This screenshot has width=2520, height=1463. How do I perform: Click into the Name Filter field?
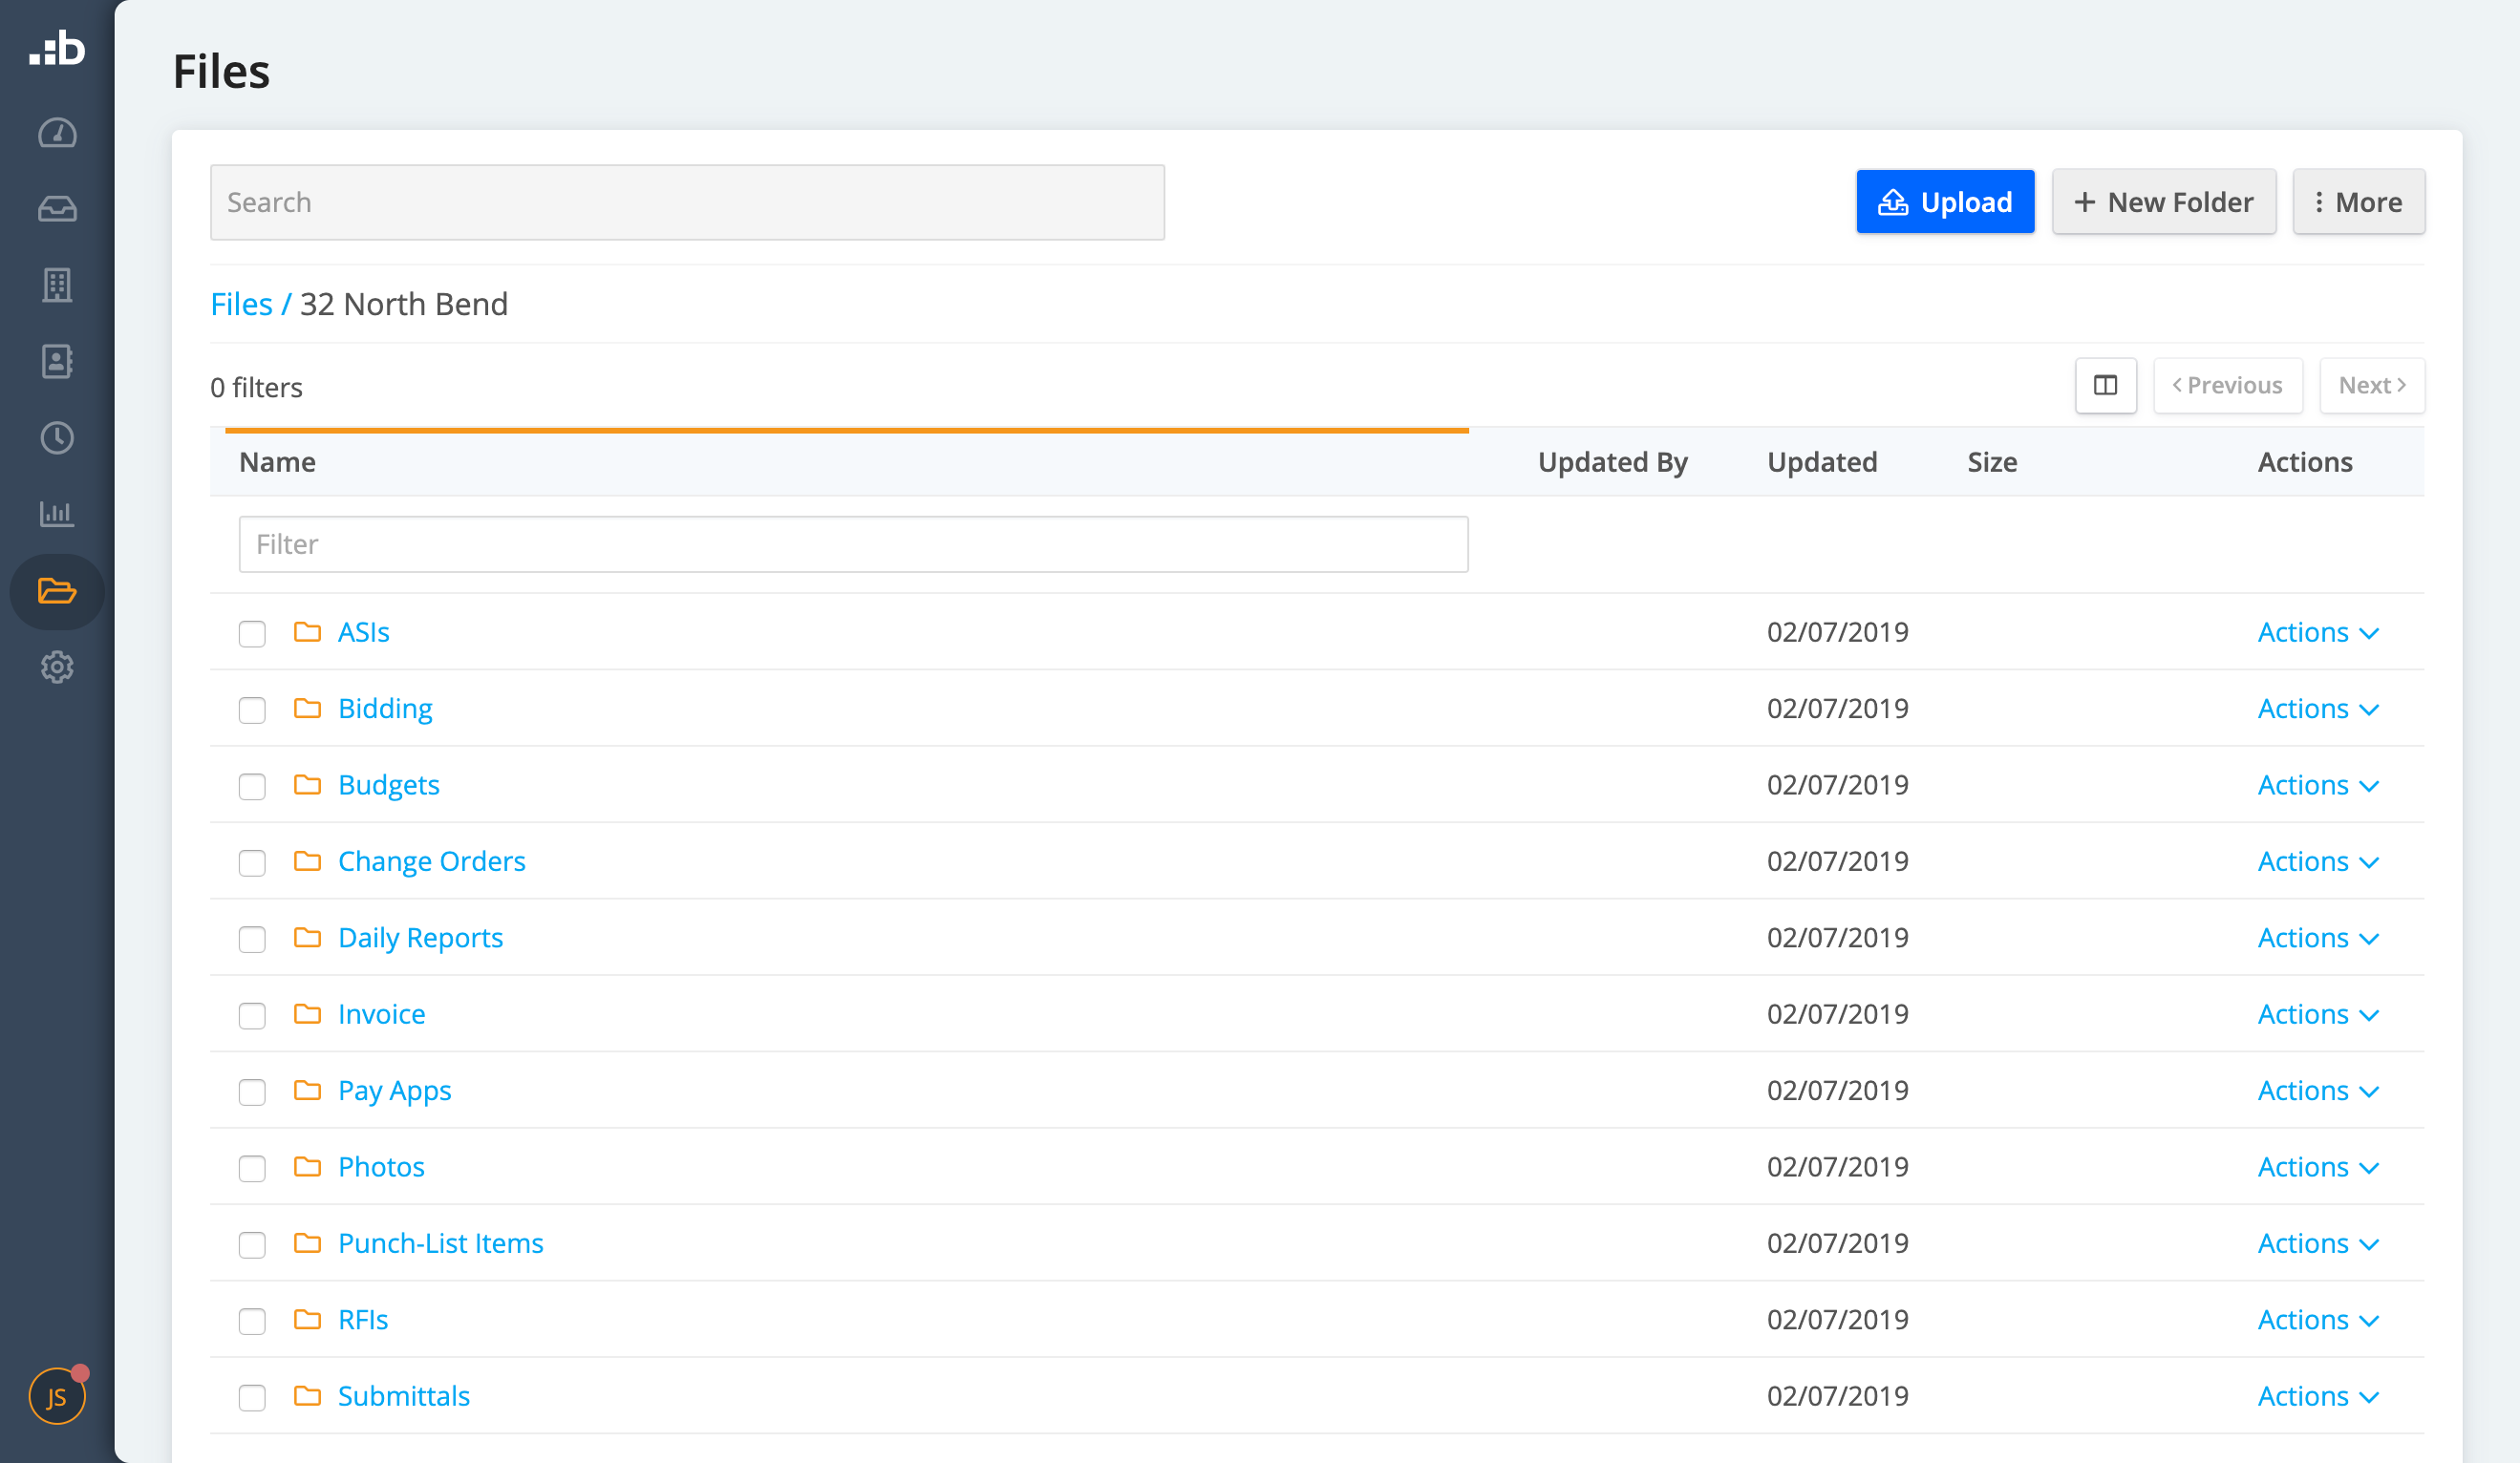(x=853, y=545)
